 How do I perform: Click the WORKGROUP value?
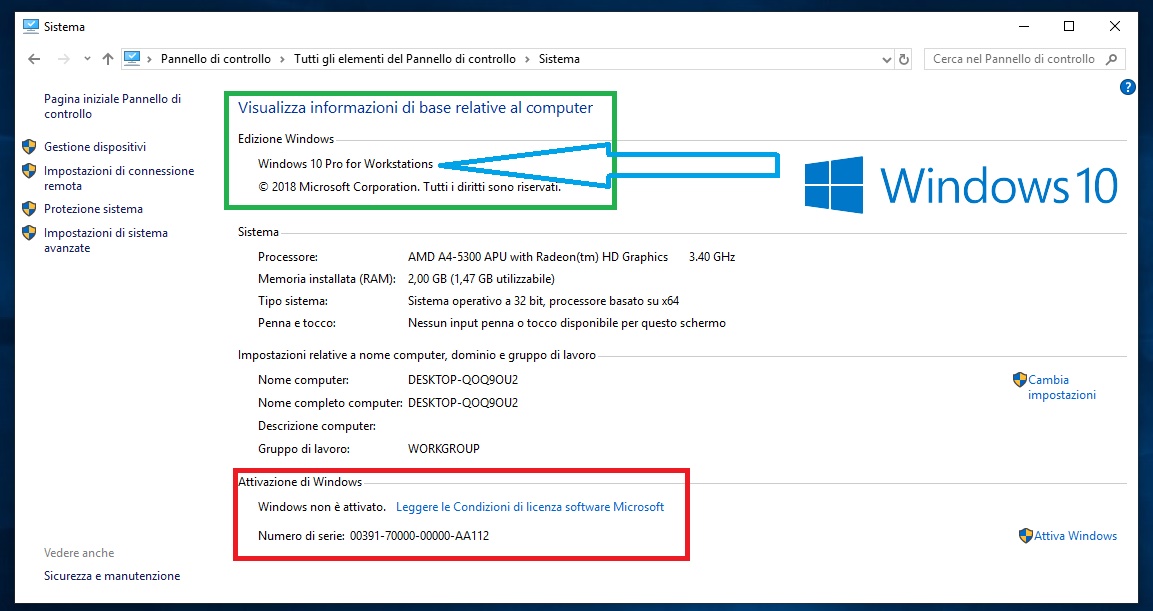click(x=444, y=449)
